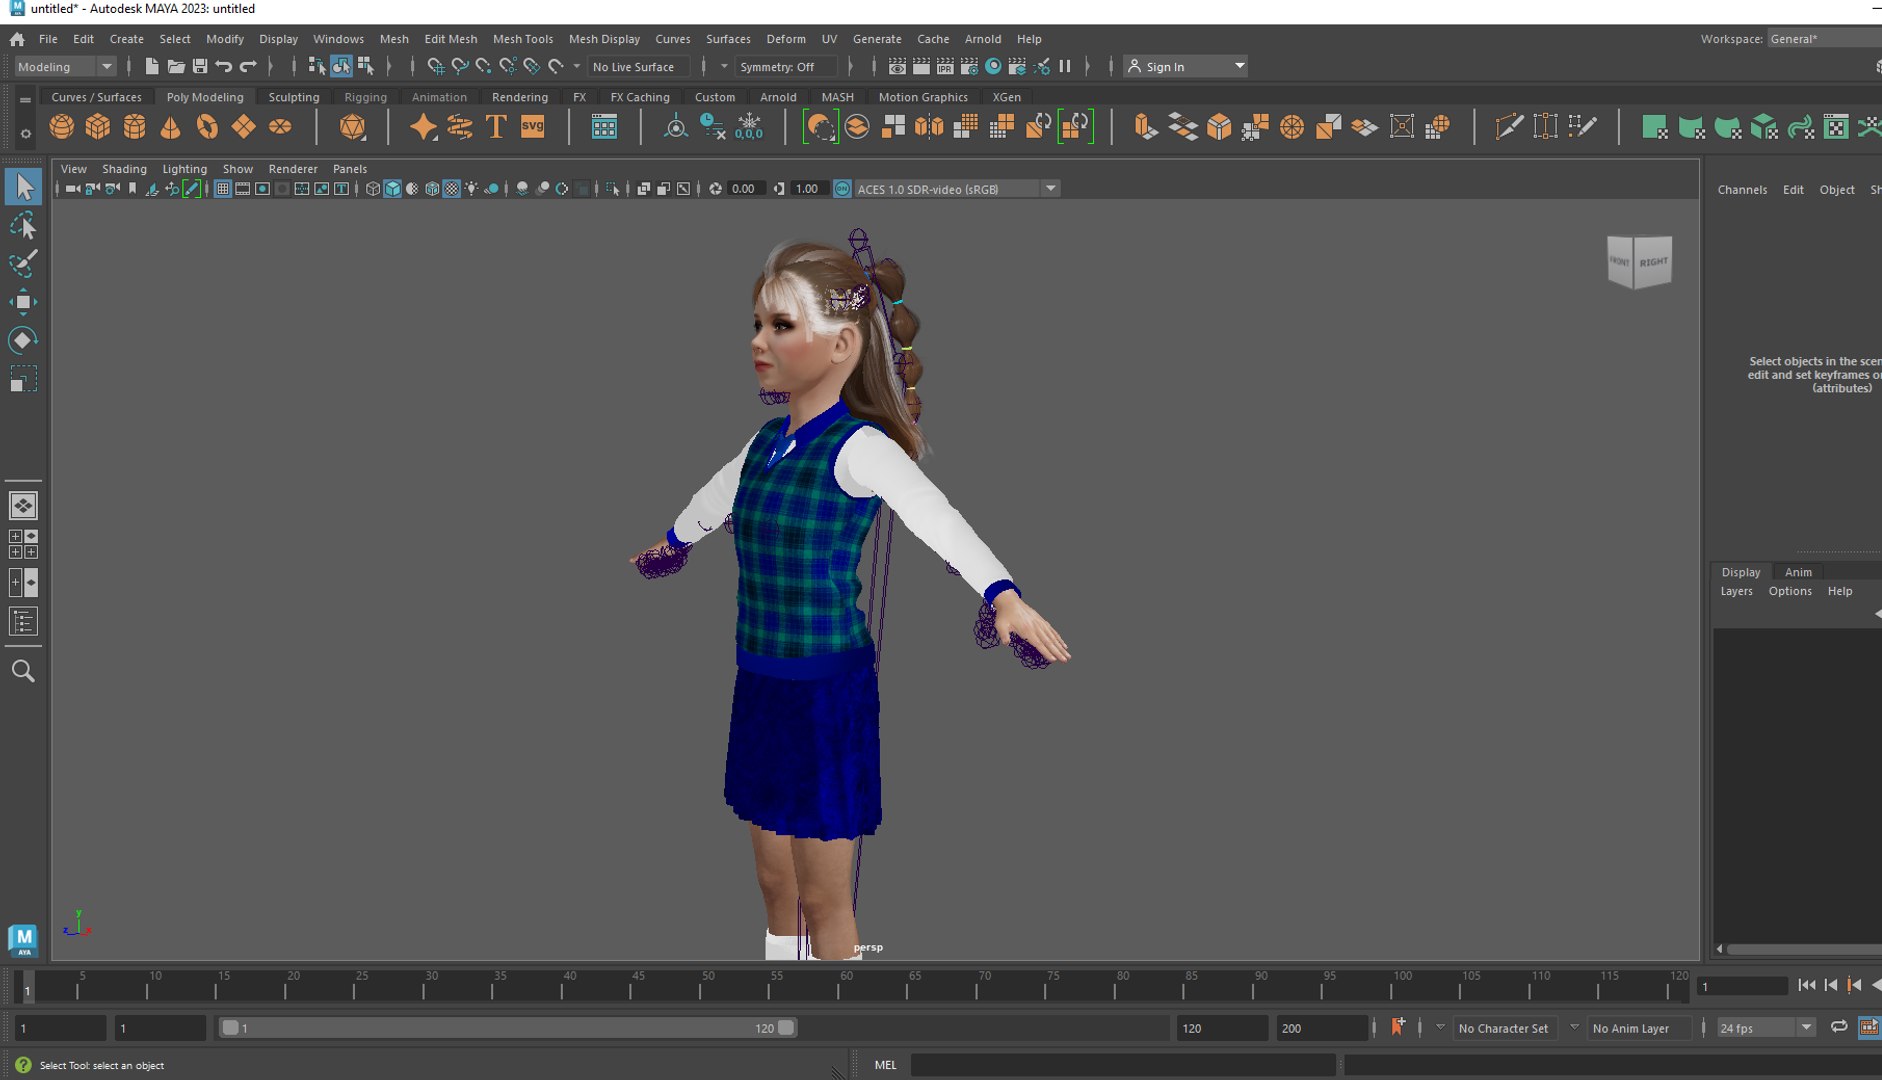
Task: Go to start of playback range
Action: pos(1807,985)
